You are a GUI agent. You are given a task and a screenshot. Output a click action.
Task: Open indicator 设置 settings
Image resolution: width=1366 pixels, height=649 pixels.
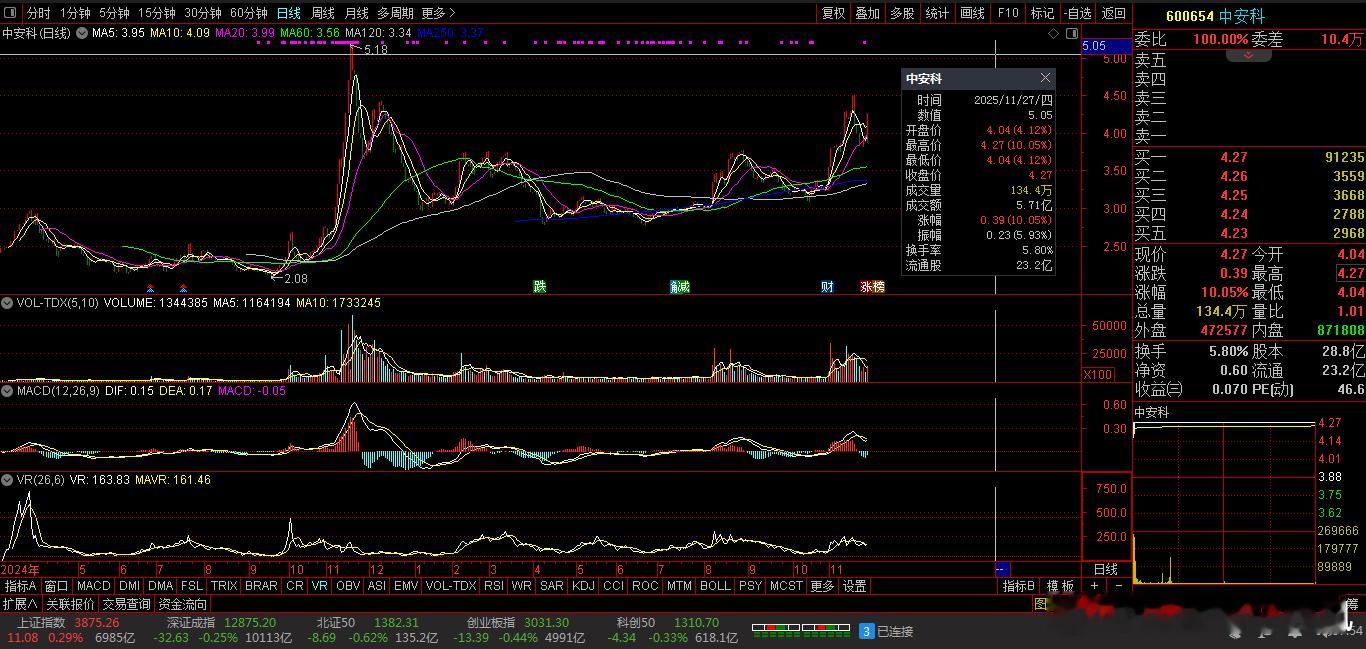click(x=854, y=586)
